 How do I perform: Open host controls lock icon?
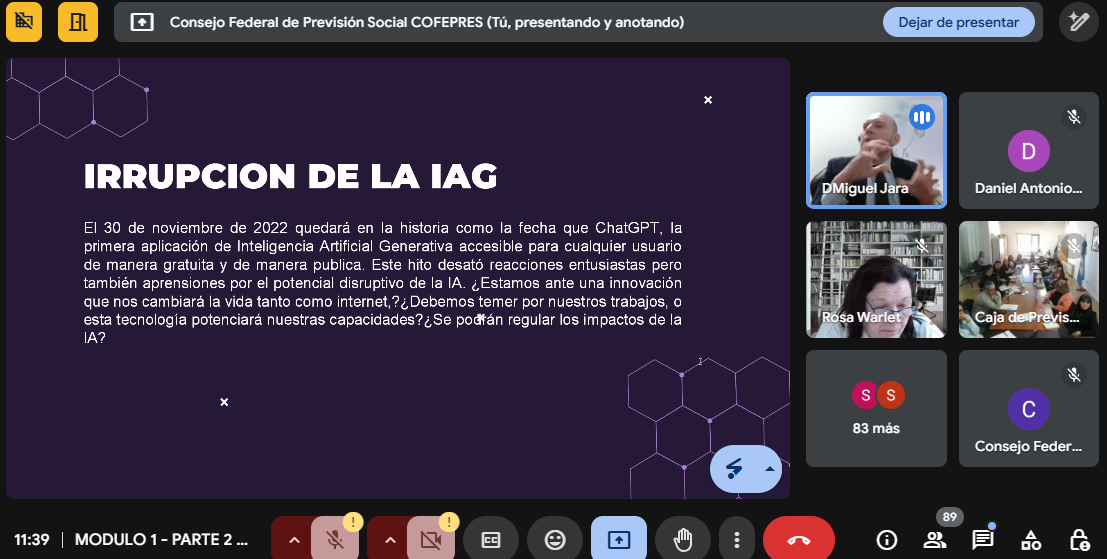coord(1079,540)
